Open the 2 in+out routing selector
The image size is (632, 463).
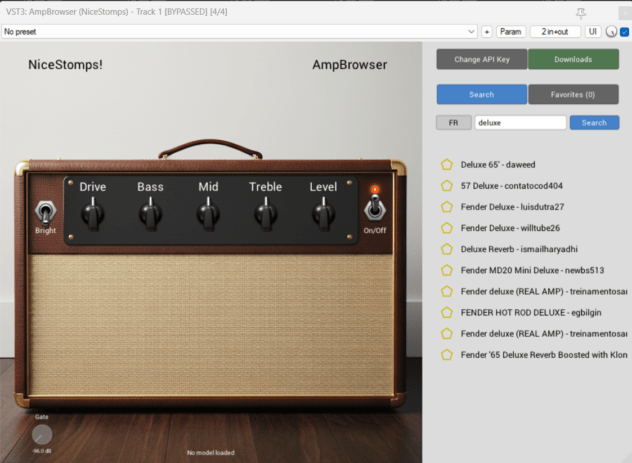(x=555, y=32)
